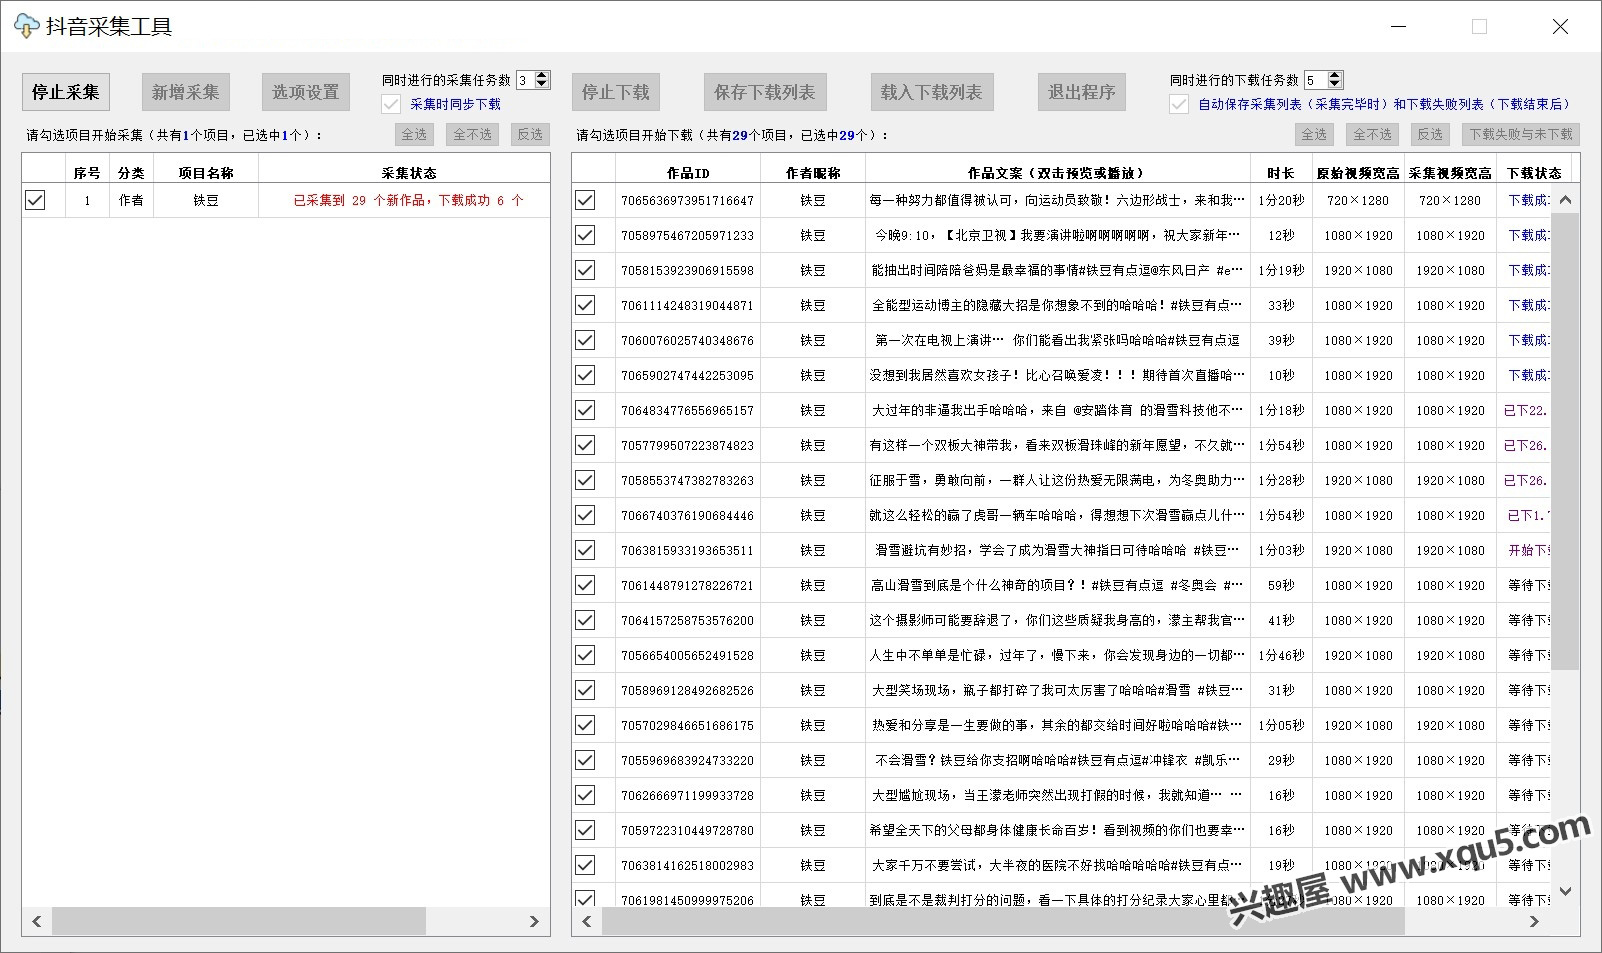Toggle 采集时同步下载 checkbox
Viewport: 1602px width, 953px height.
[391, 104]
